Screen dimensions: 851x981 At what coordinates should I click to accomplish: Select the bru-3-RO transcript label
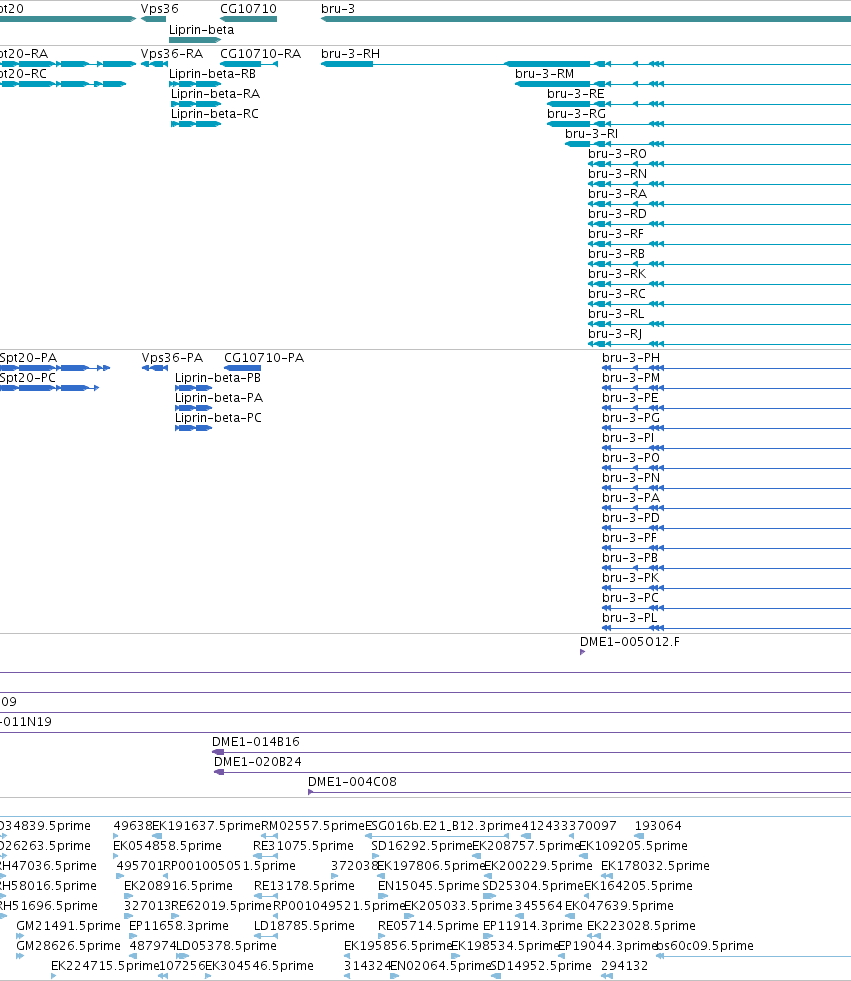click(618, 154)
